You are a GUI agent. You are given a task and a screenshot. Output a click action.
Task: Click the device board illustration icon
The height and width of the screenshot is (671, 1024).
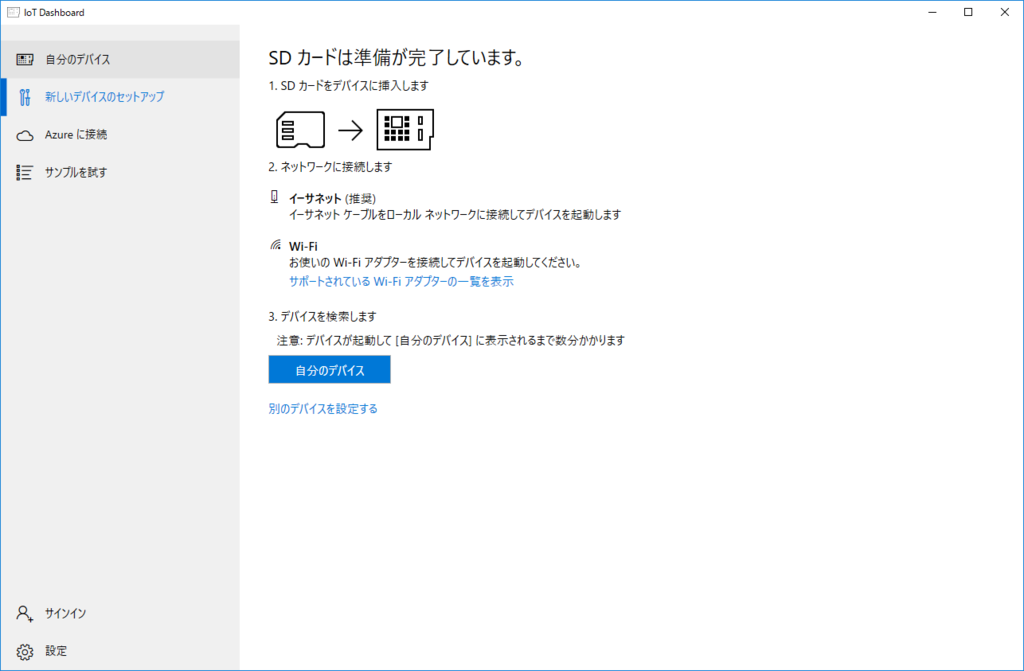click(x=405, y=129)
